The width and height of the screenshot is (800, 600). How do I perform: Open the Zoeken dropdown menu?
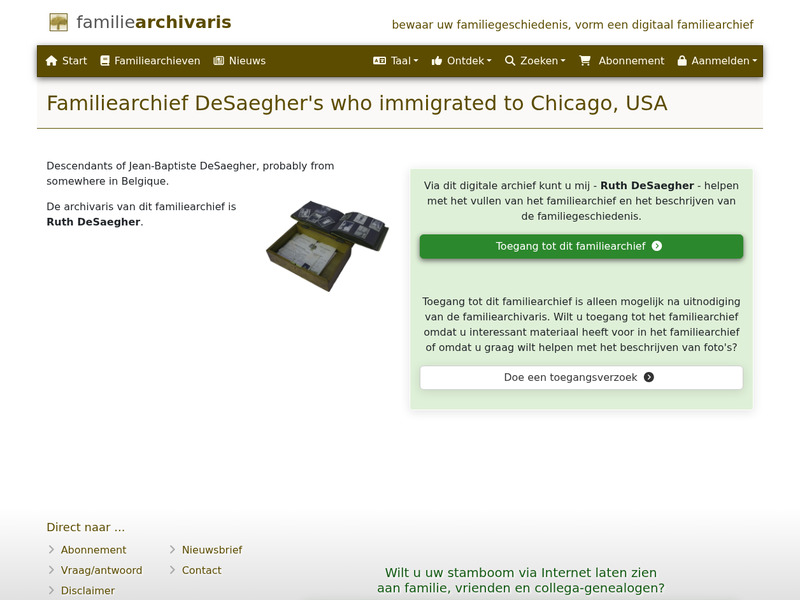coord(535,61)
